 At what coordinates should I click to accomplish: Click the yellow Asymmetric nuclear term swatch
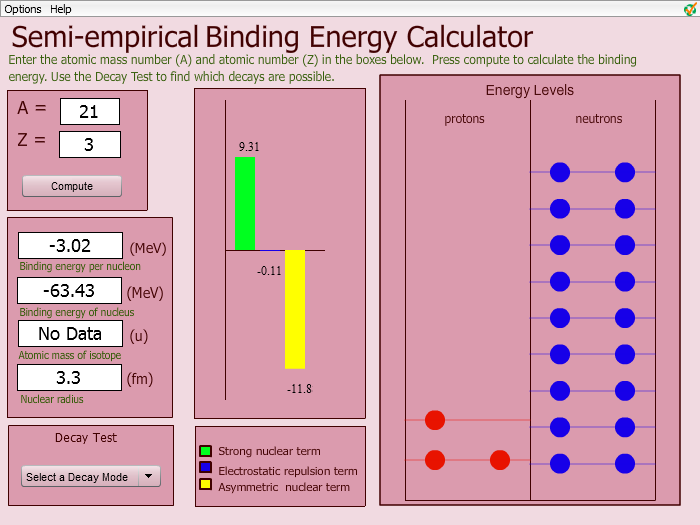pyautogui.click(x=205, y=484)
